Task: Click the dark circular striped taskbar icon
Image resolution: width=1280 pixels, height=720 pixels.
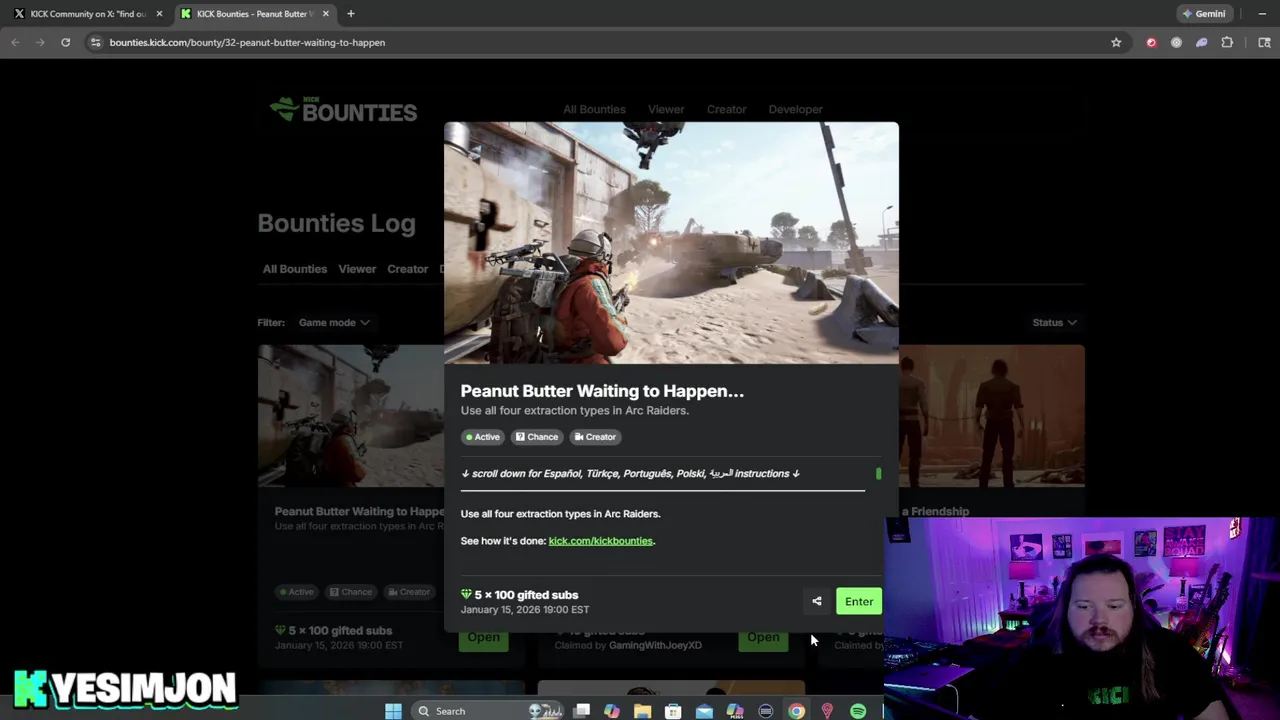Action: [765, 711]
